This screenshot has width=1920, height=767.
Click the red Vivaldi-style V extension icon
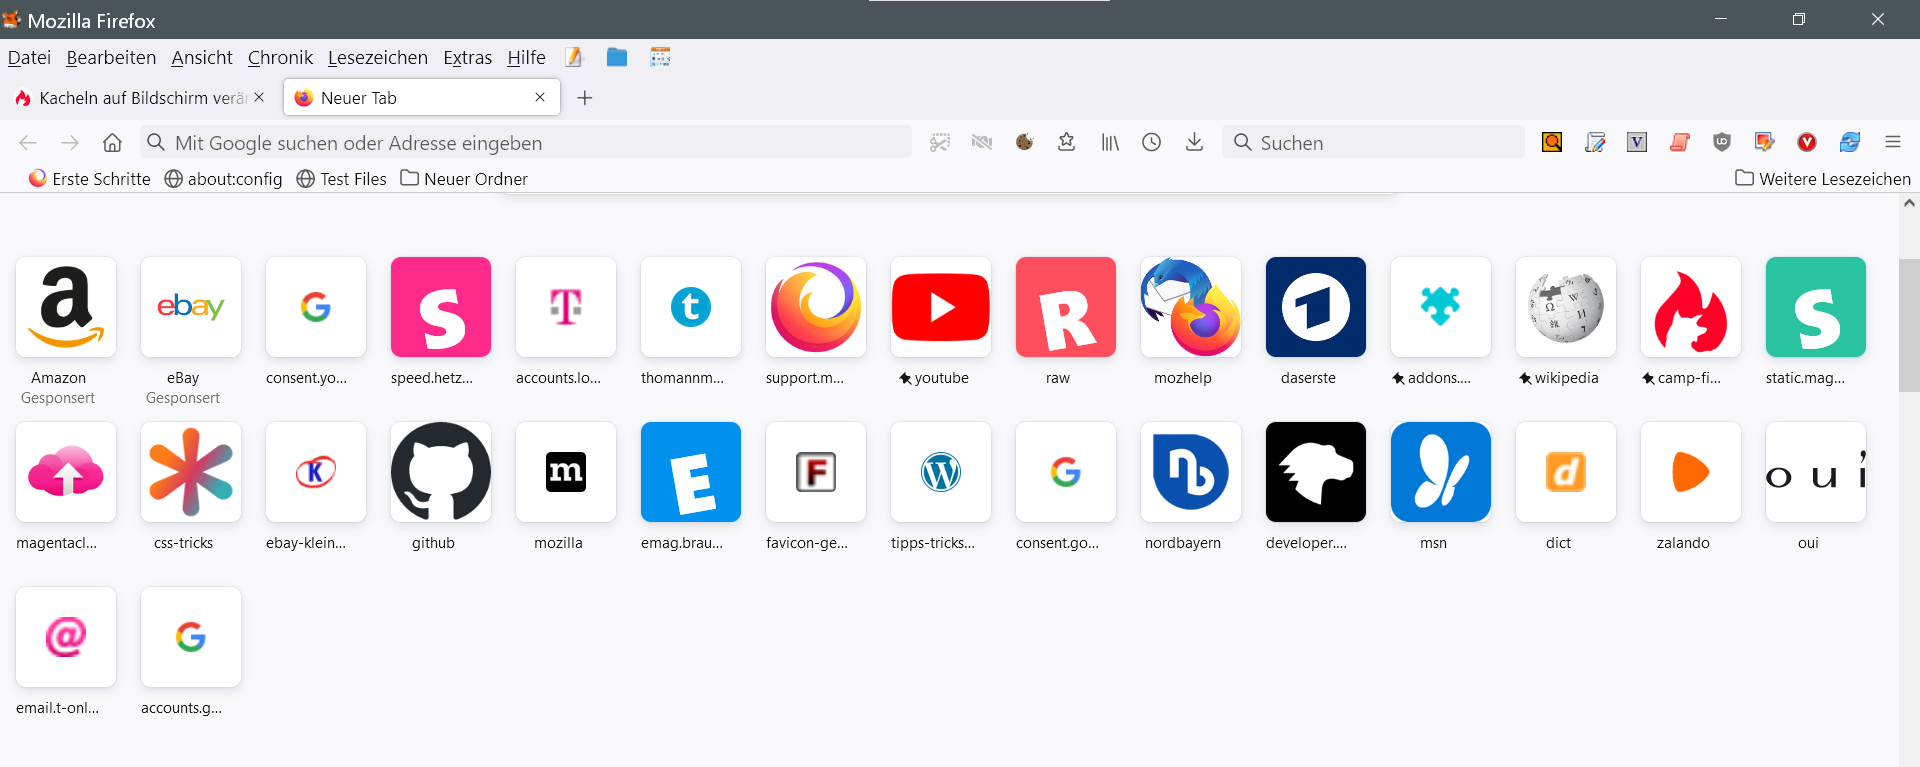[1806, 143]
